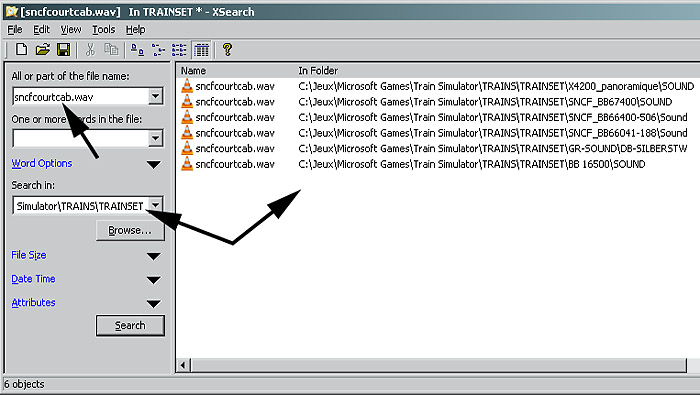Click the Attributes link
Screen dimensions: 700x395
[x=33, y=303]
